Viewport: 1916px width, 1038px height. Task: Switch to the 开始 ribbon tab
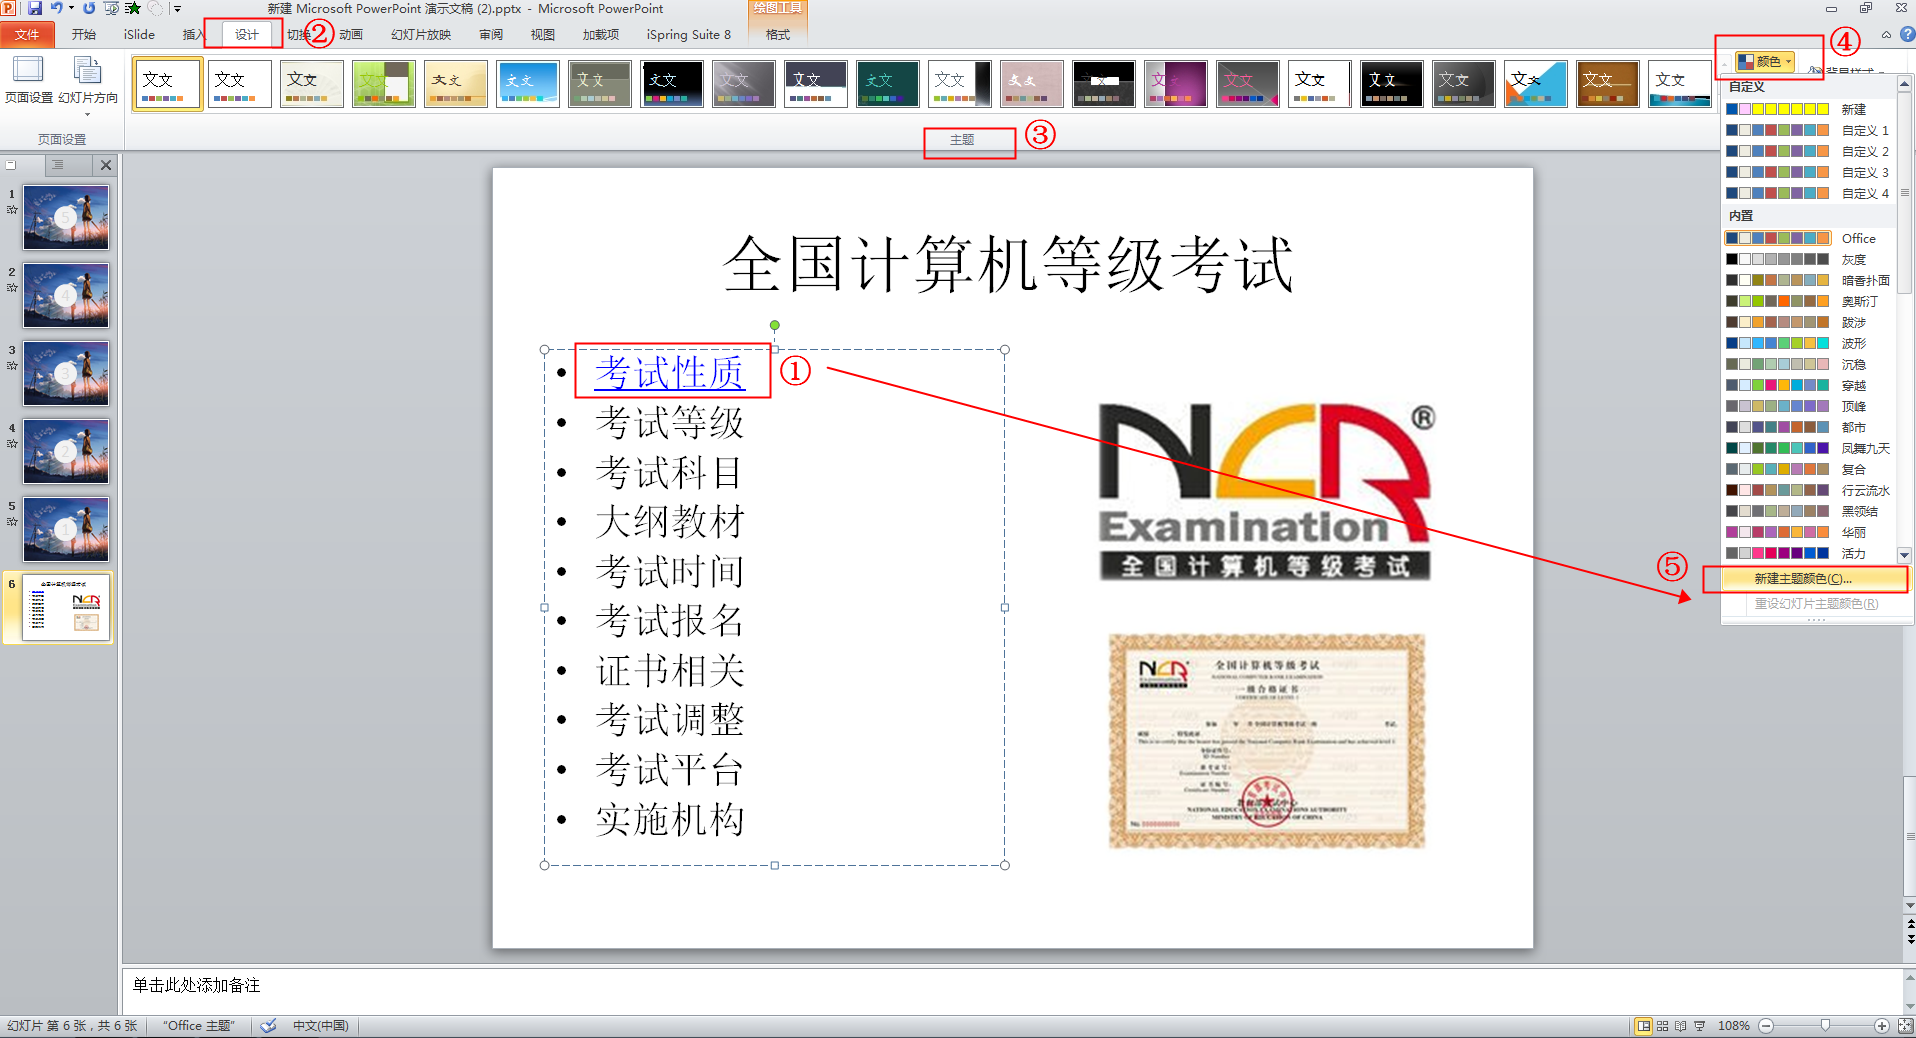point(84,34)
